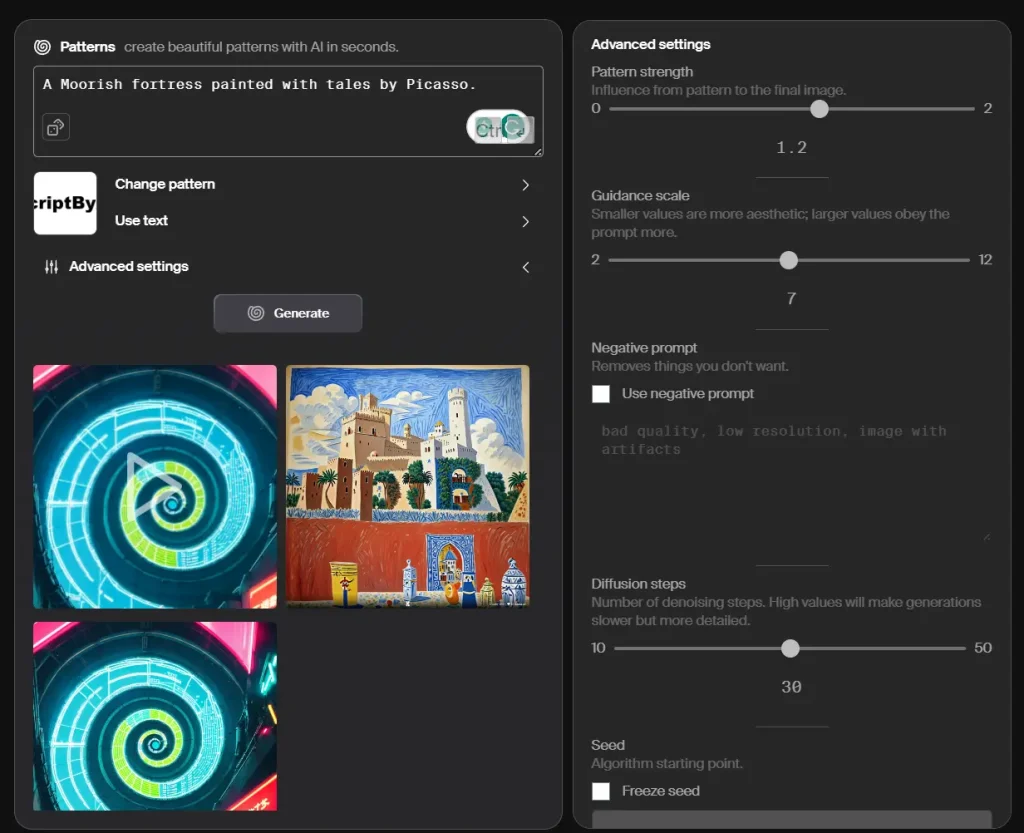Click the Diffusion steps slider handle
1024x833 pixels.
pyautogui.click(x=790, y=648)
